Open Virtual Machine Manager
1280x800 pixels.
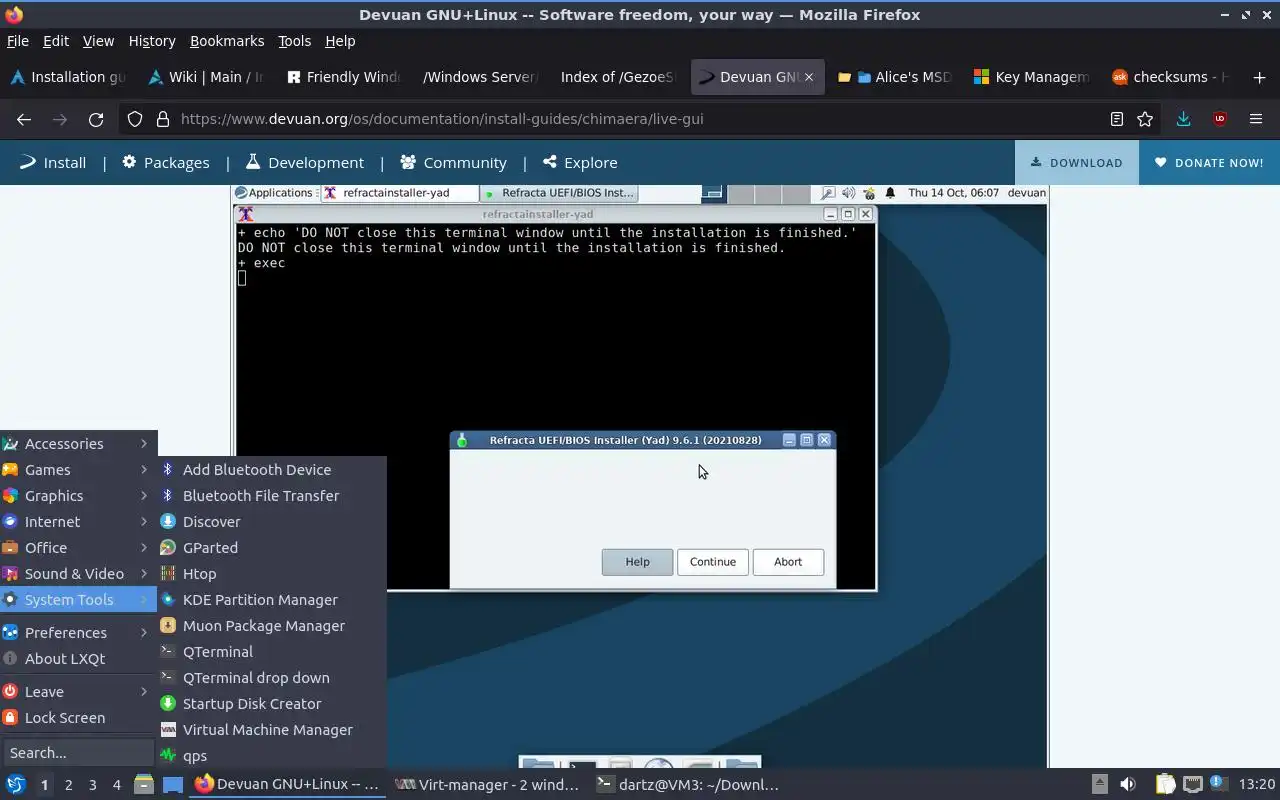tap(271, 729)
